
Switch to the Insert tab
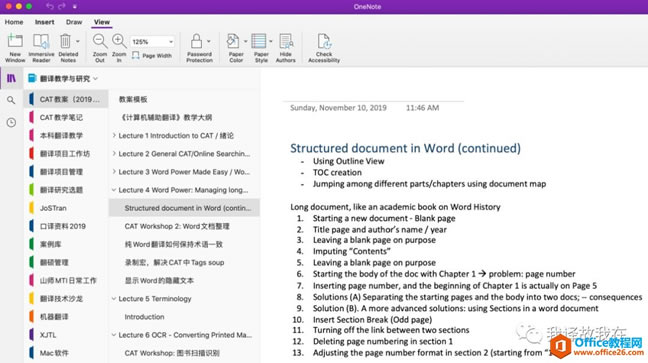[x=45, y=22]
